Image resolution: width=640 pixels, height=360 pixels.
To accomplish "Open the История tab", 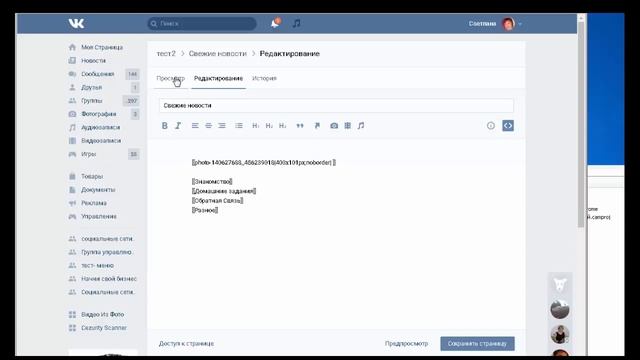I will tap(264, 78).
